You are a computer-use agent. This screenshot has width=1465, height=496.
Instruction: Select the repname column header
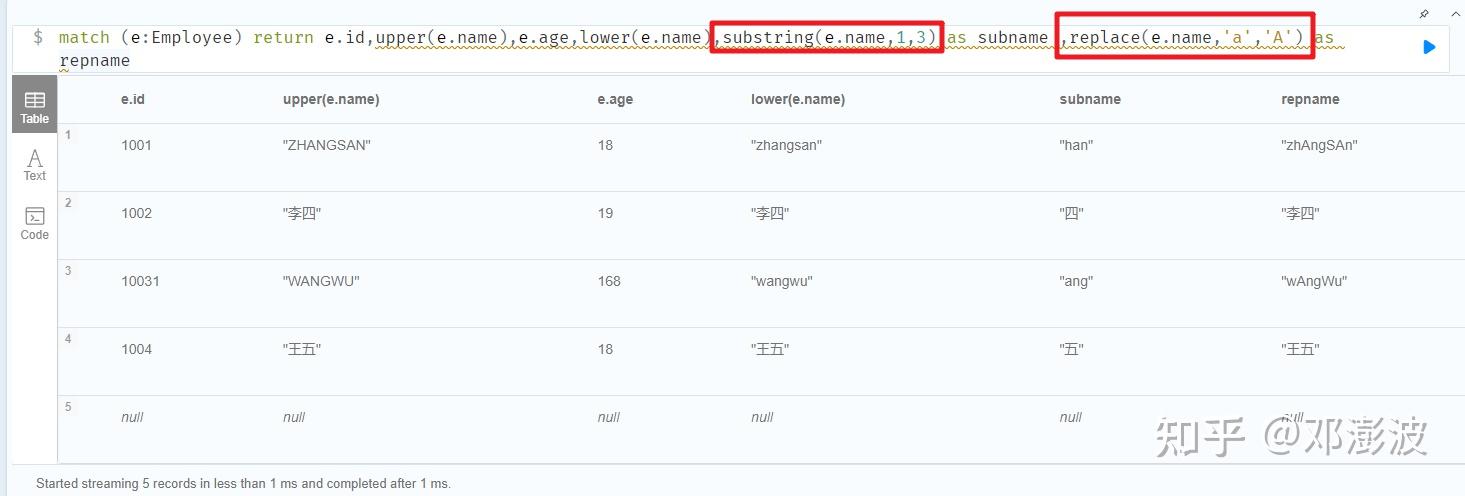click(1310, 99)
